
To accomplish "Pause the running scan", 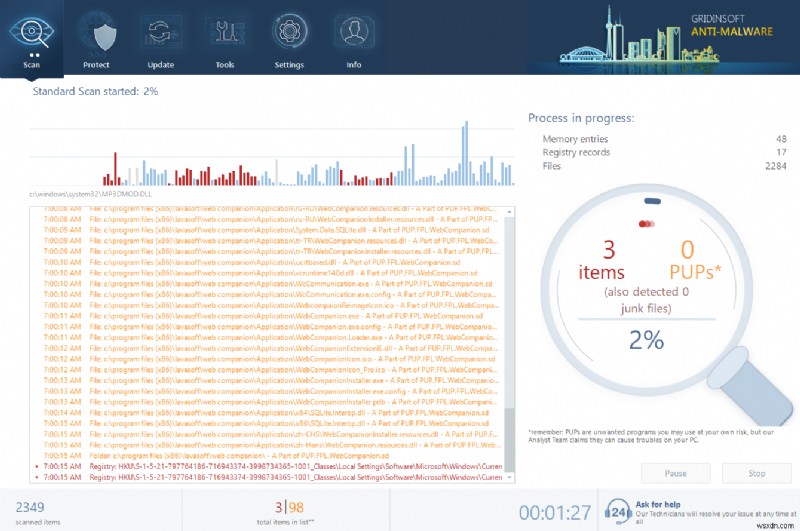I will coord(676,473).
